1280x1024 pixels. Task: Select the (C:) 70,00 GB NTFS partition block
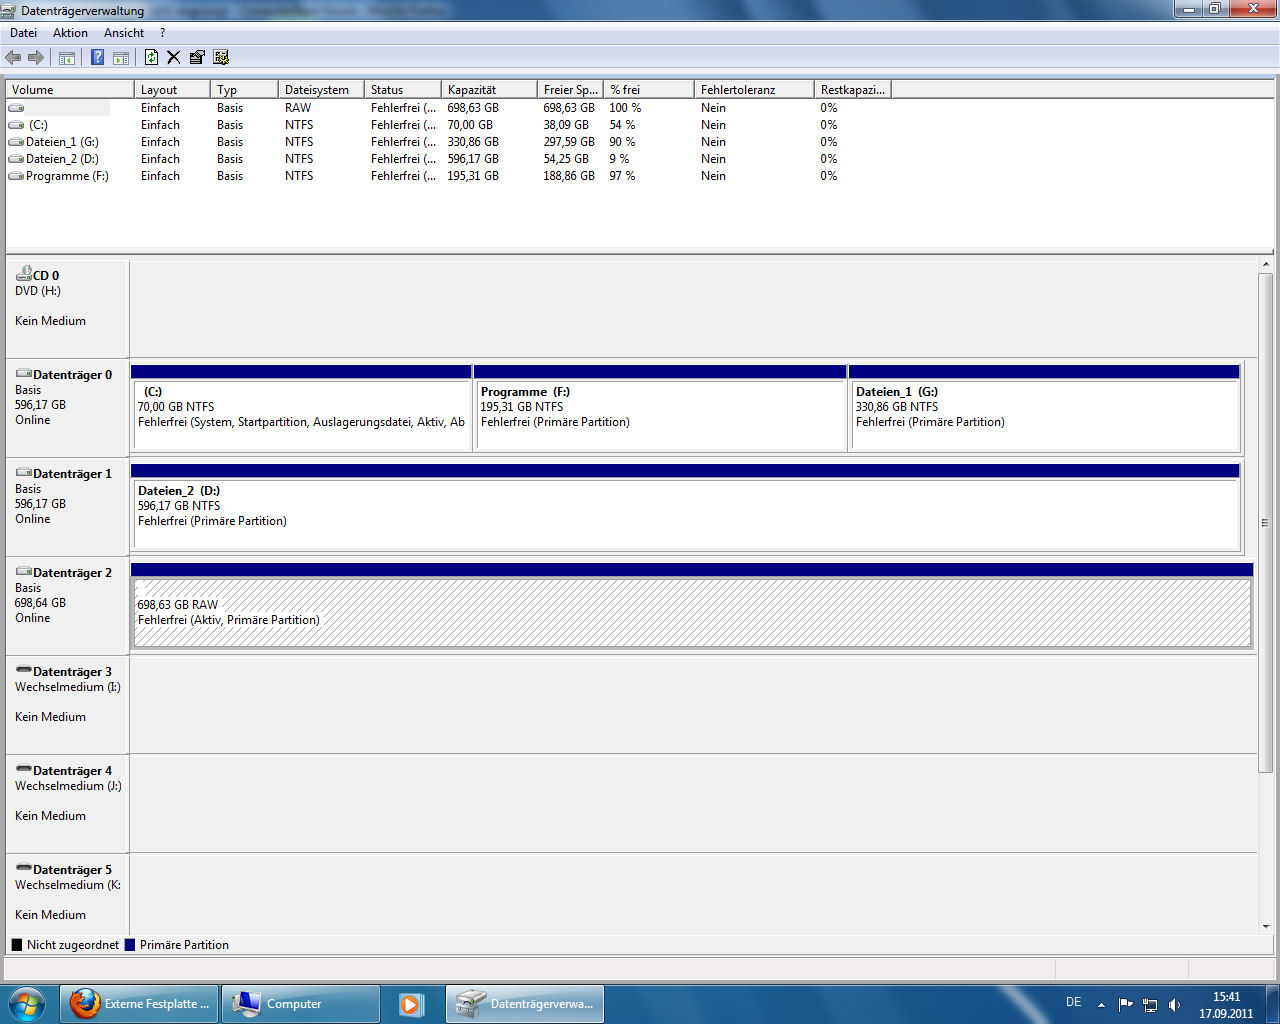click(301, 408)
